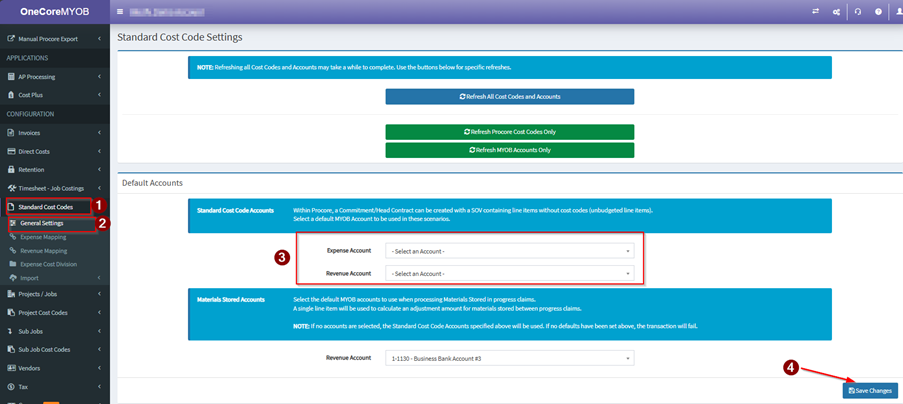Click Refresh All Cost Codes and Accounts

tap(510, 96)
